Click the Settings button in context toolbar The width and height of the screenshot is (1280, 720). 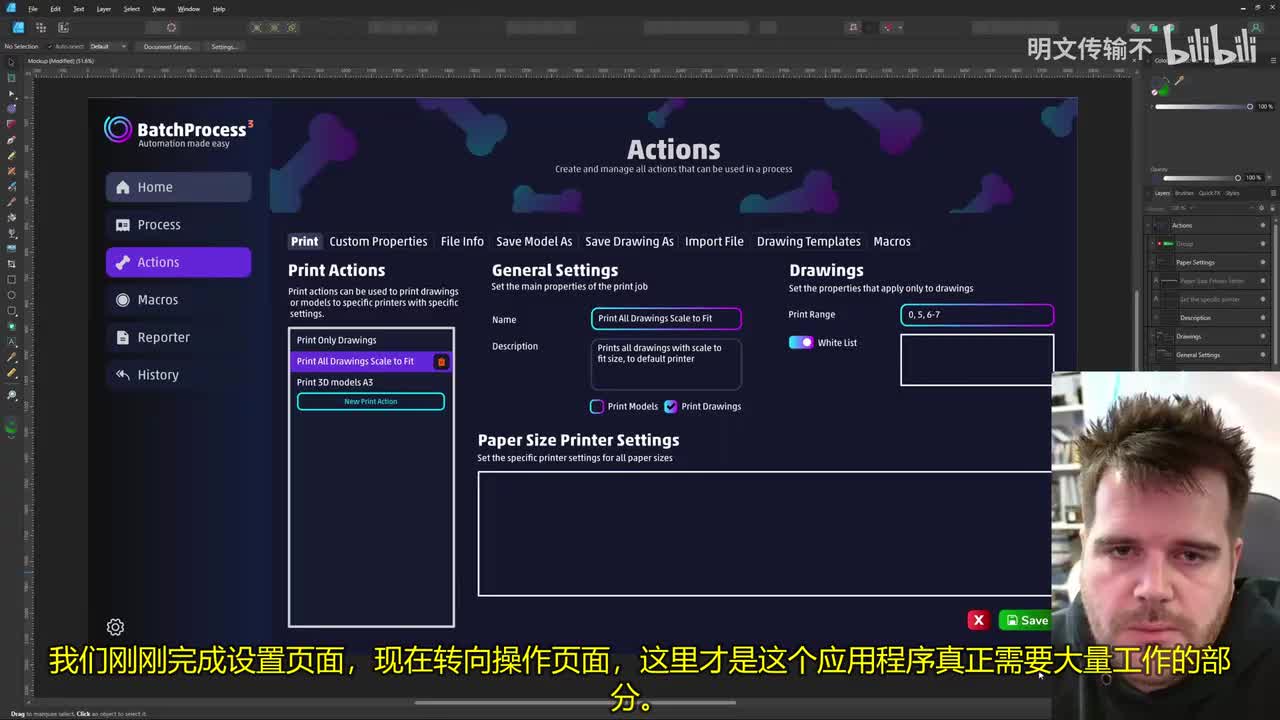[224, 46]
